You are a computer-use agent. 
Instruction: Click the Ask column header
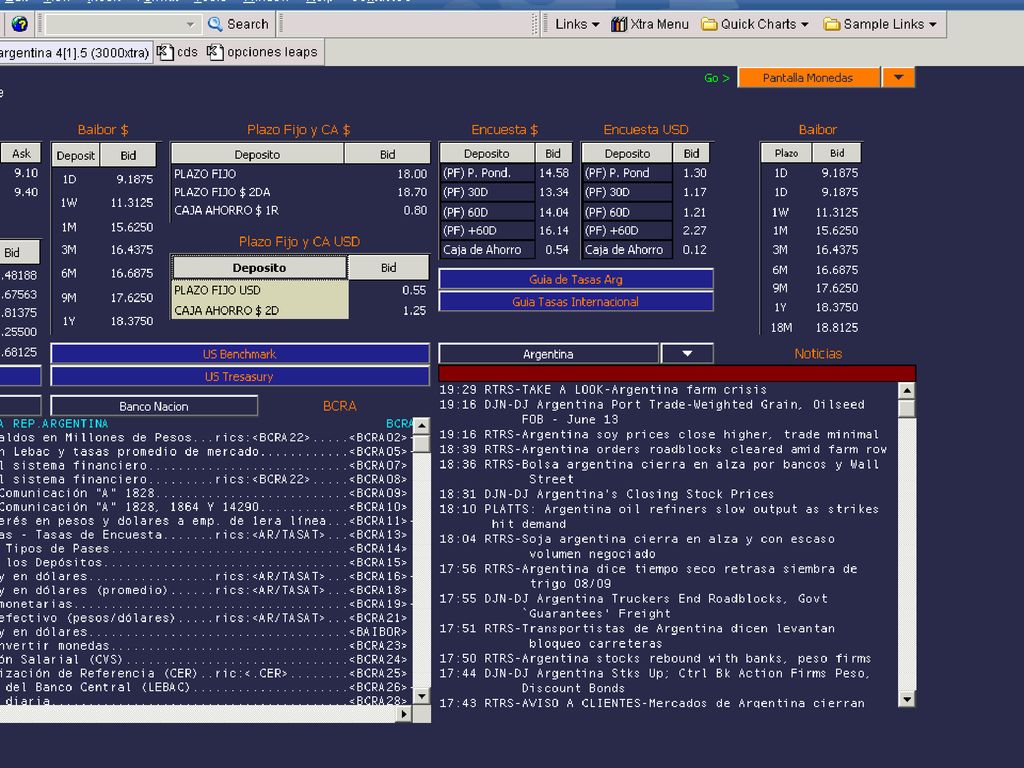pos(21,153)
